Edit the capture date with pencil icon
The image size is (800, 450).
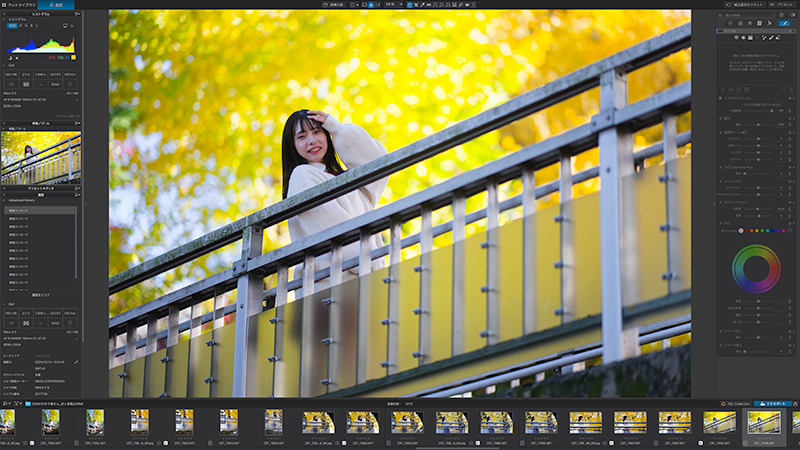76,362
